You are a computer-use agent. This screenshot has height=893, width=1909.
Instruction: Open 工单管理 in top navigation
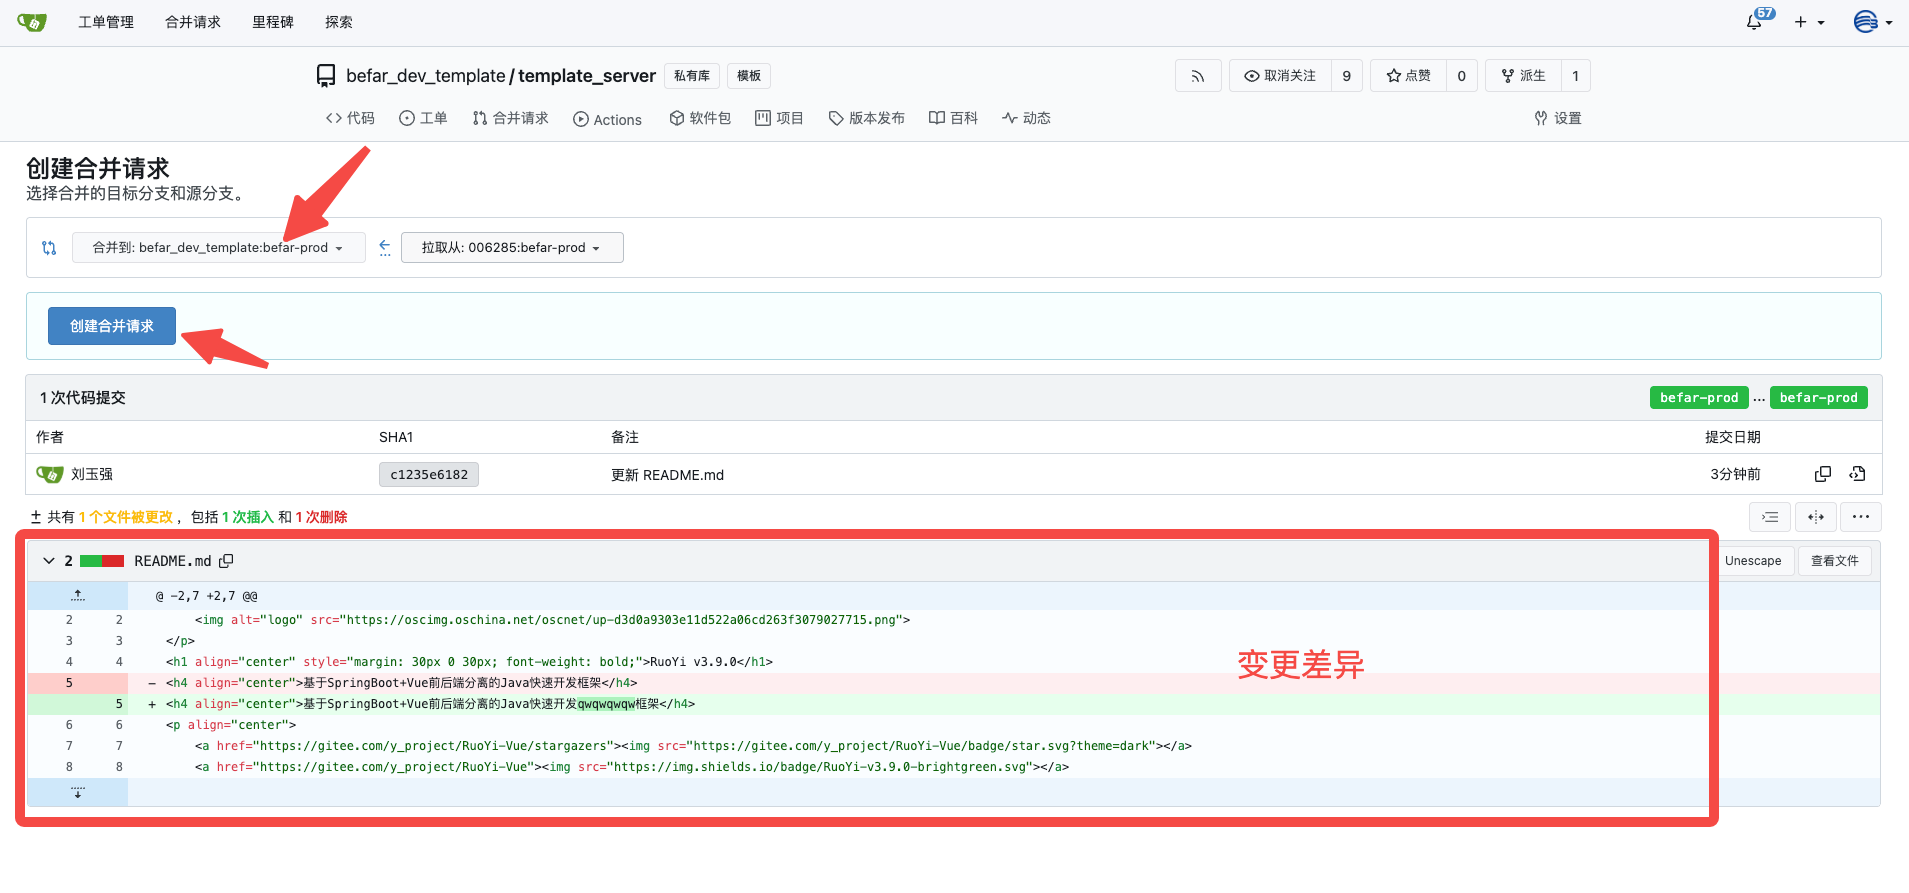coord(106,22)
